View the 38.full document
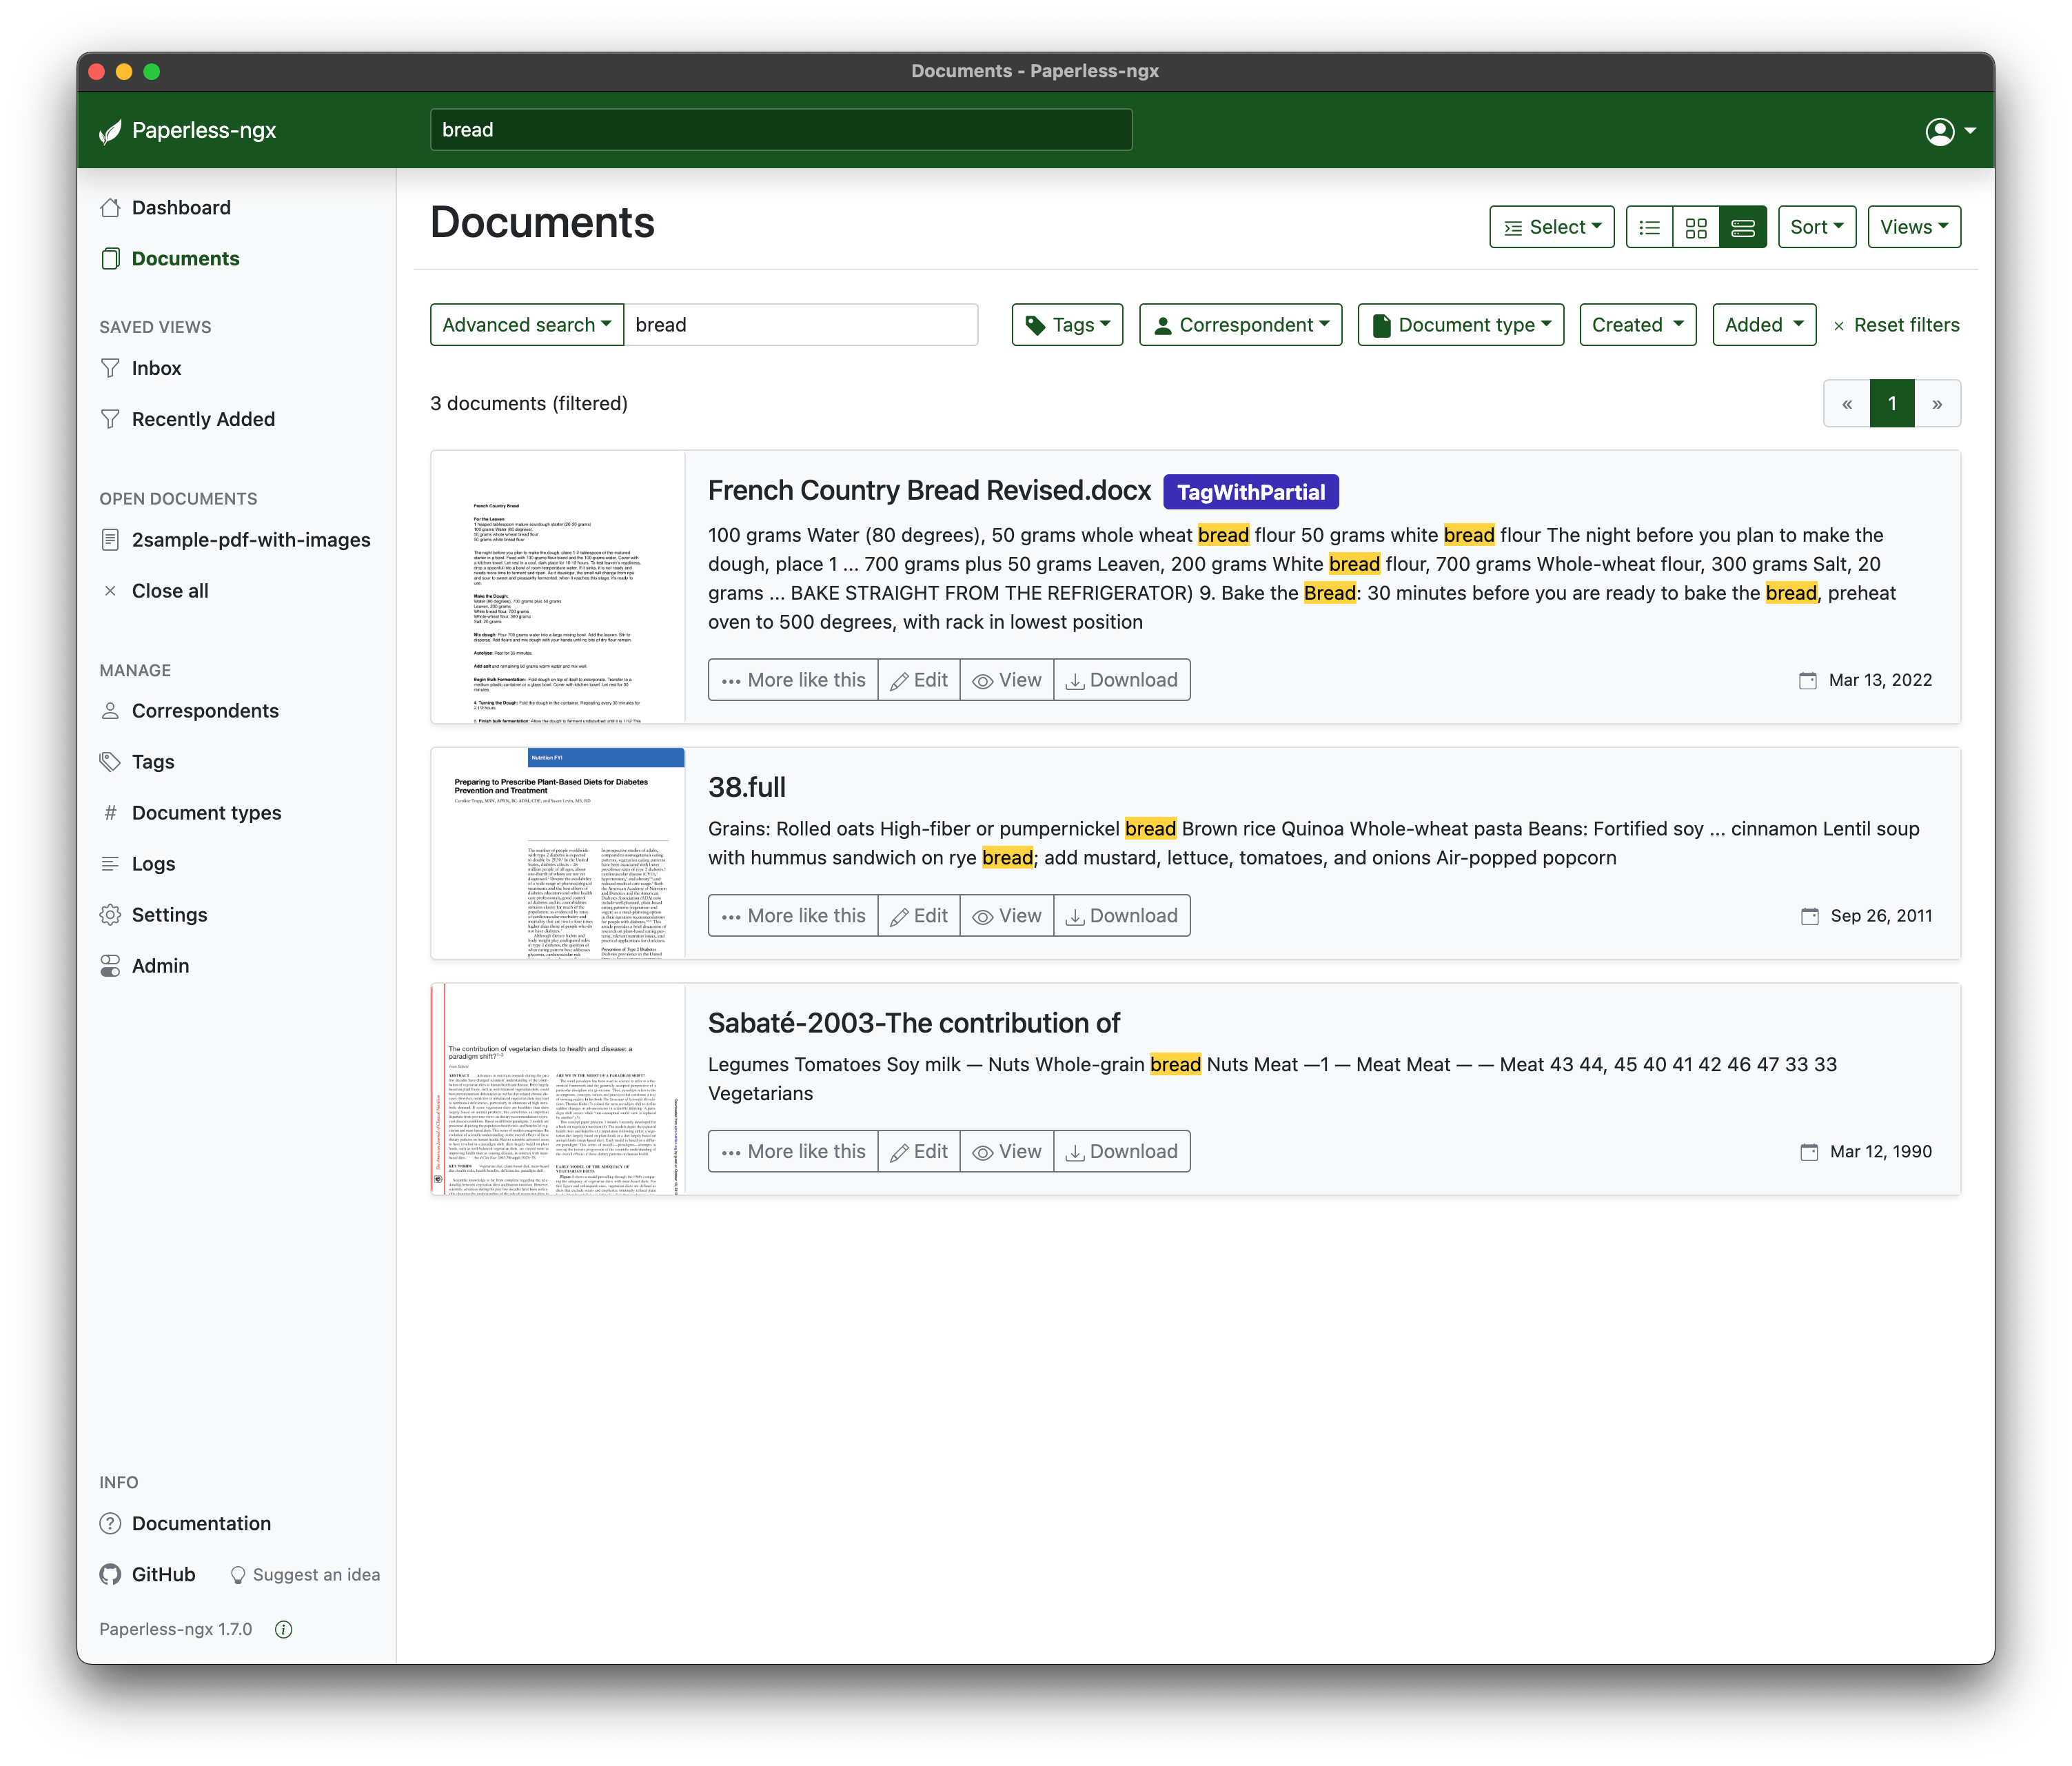This screenshot has height=1766, width=2072. click(1007, 916)
